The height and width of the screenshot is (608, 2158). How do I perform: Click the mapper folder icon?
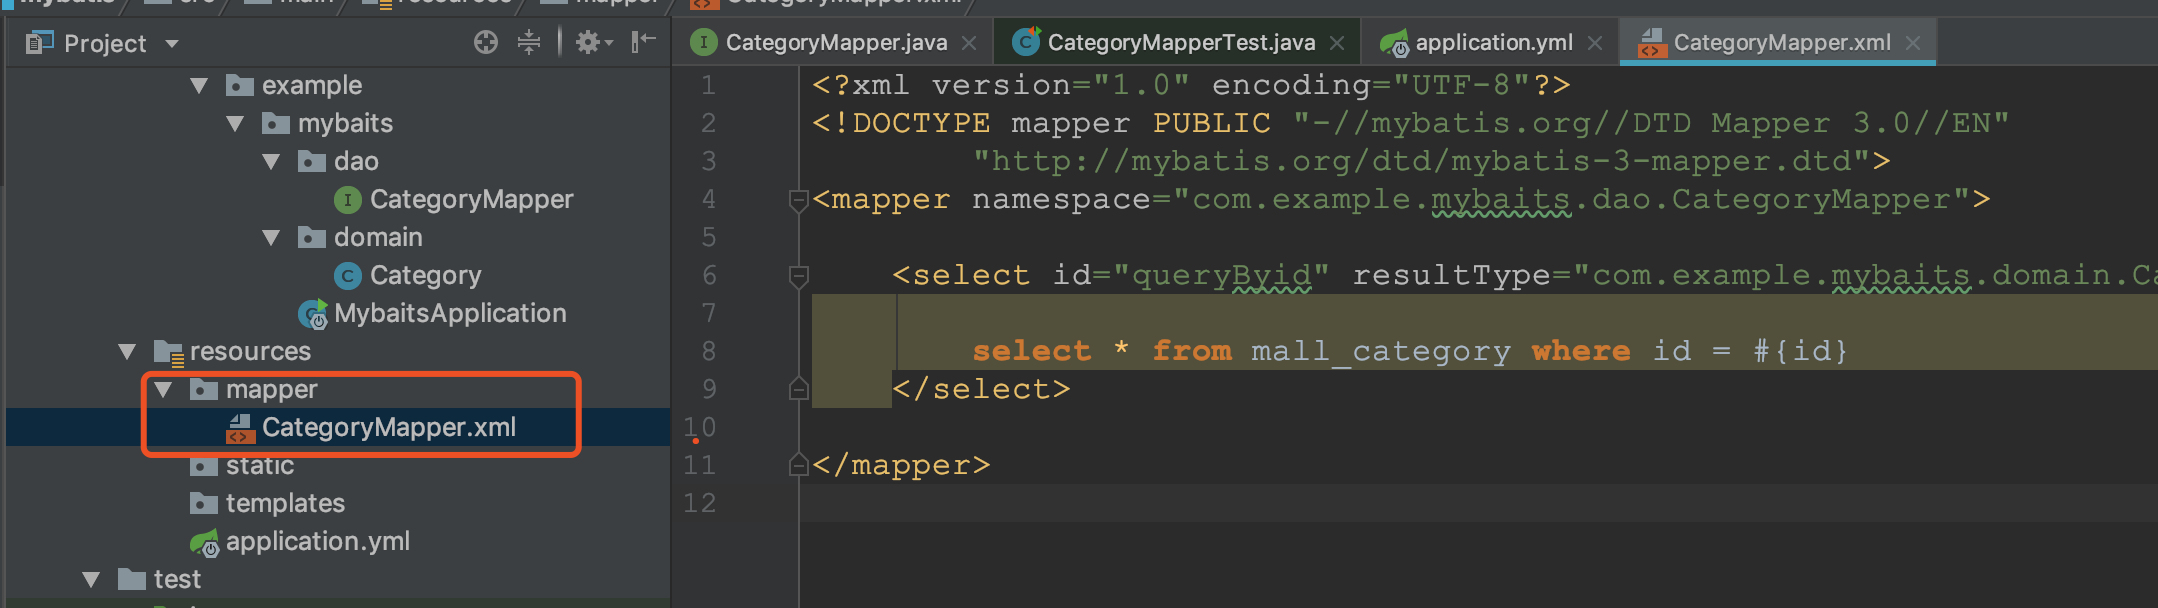[204, 390]
